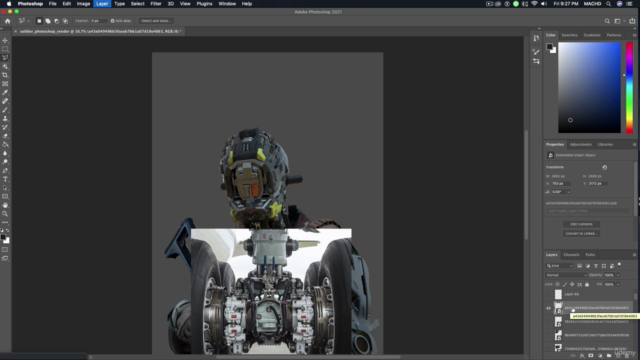The height and width of the screenshot is (360, 640).
Task: Choose Subtract from selection mode
Action: click(57, 21)
